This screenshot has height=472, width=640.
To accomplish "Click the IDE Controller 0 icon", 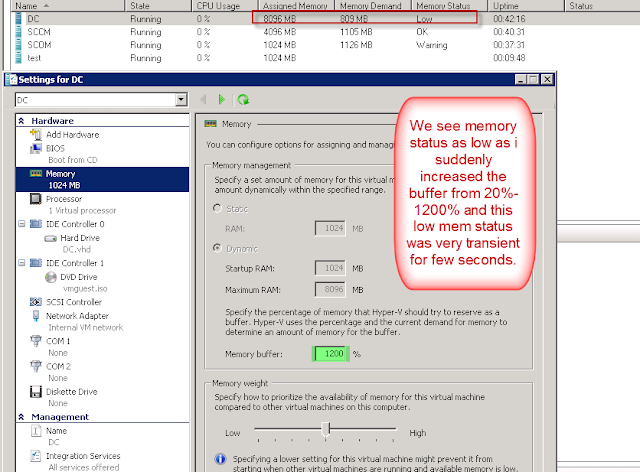I will tap(36, 224).
